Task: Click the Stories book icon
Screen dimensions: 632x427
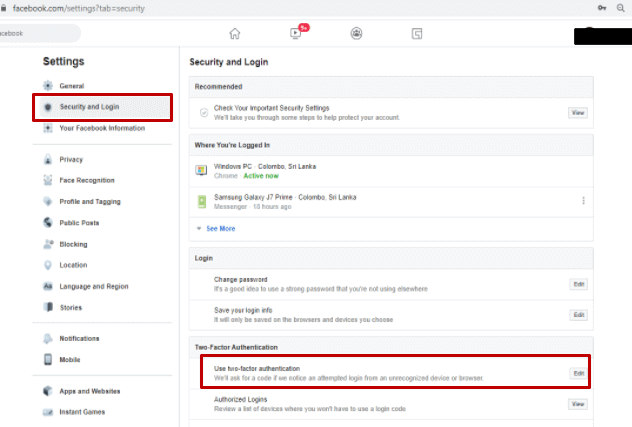Action: click(48, 307)
